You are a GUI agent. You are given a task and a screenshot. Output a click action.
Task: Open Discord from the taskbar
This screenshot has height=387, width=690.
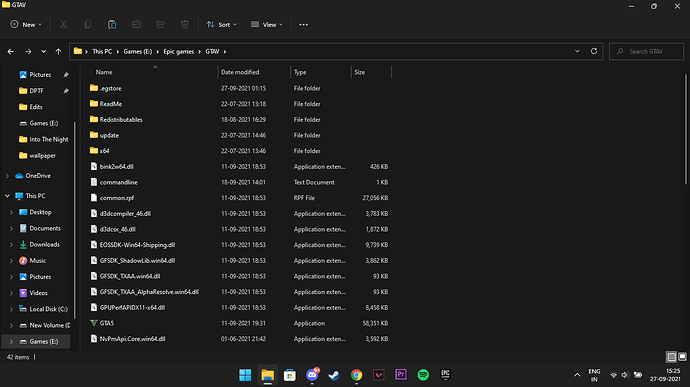pyautogui.click(x=312, y=375)
